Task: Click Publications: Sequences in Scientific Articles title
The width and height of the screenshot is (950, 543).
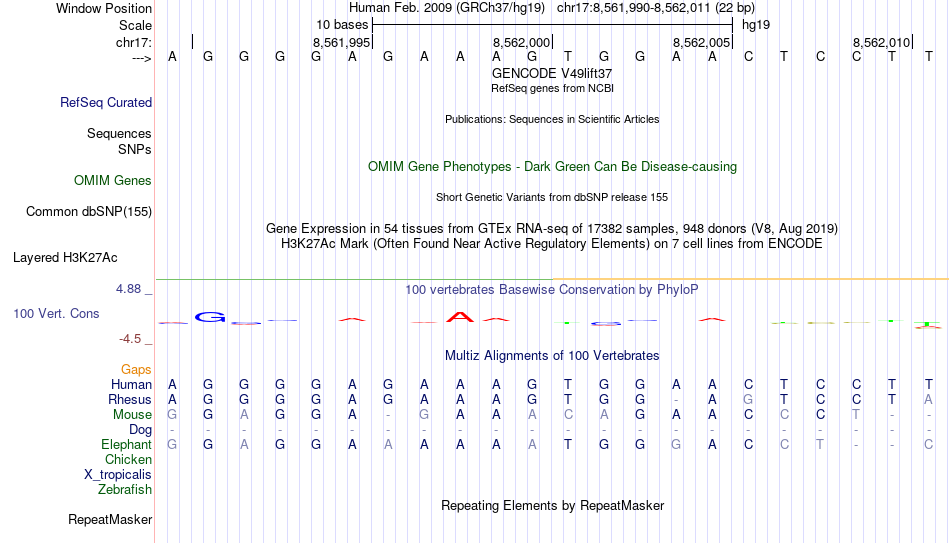Action: pos(552,119)
